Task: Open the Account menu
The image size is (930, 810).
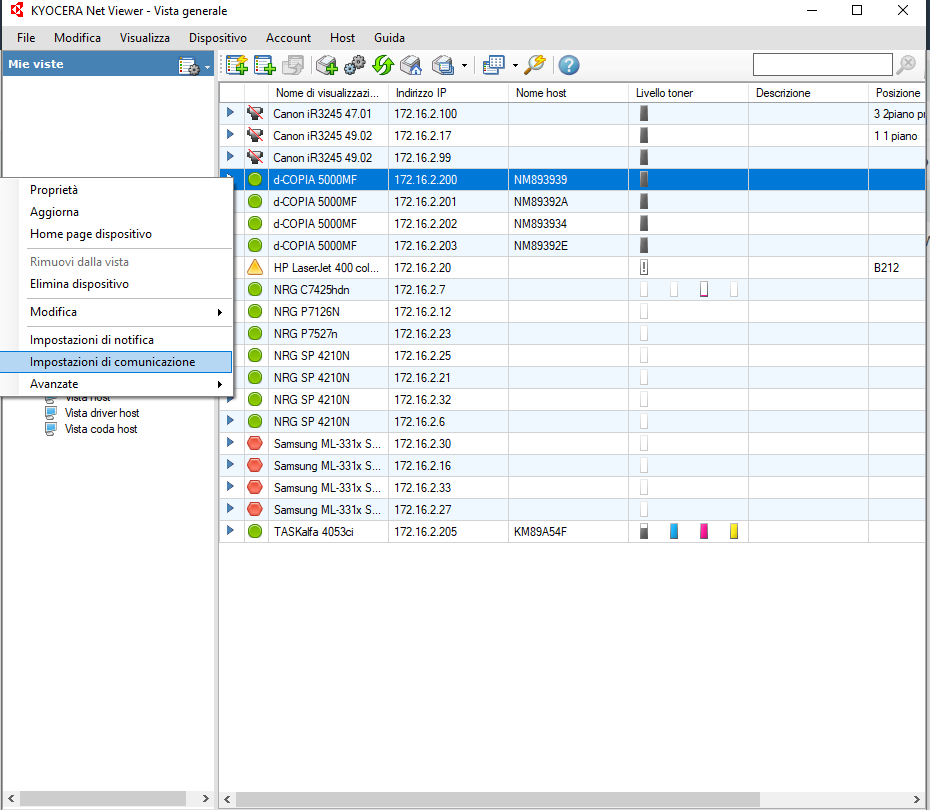Action: pos(288,38)
